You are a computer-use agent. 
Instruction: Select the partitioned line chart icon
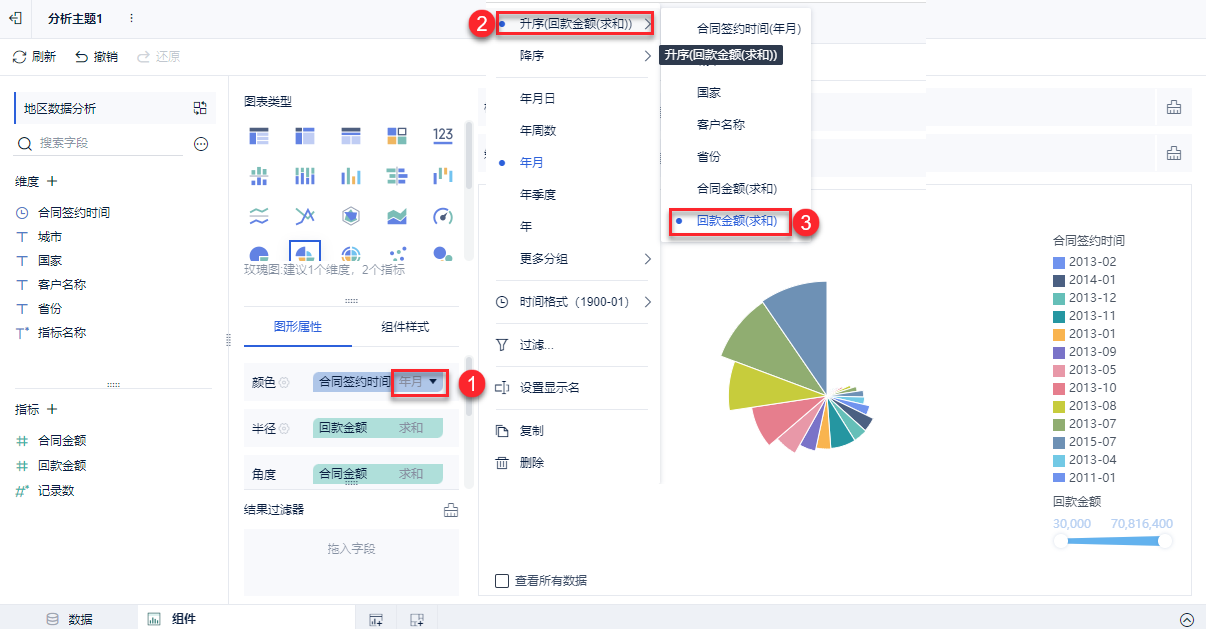[x=259, y=216]
